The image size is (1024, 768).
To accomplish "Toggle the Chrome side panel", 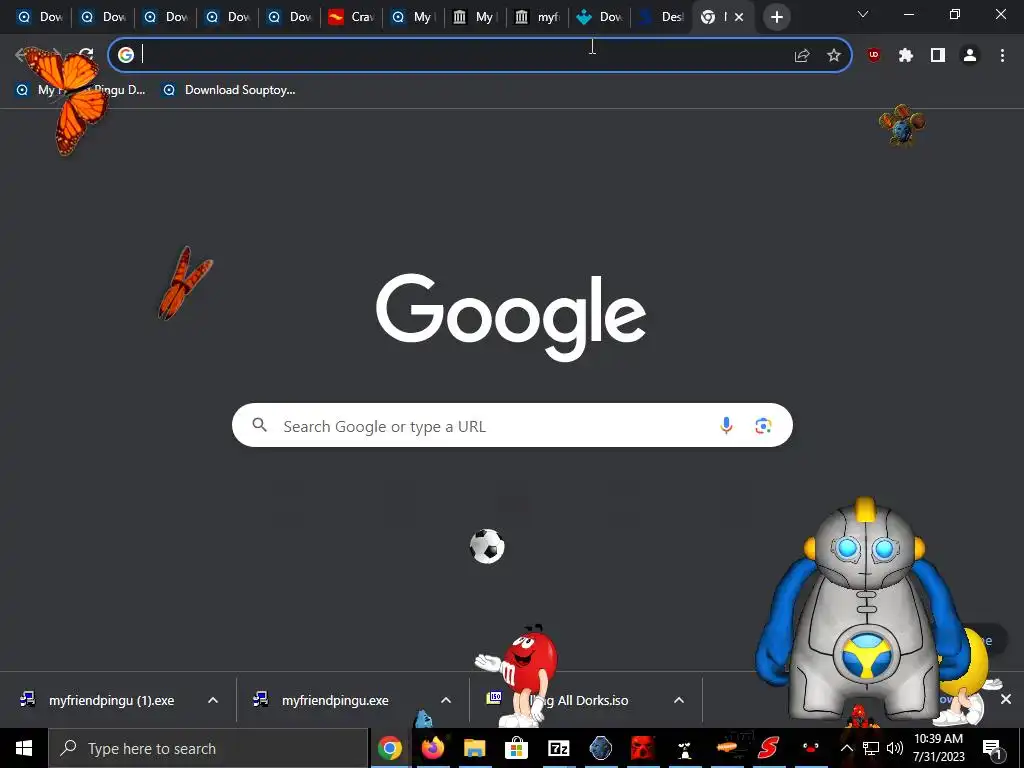I will pos(938,56).
